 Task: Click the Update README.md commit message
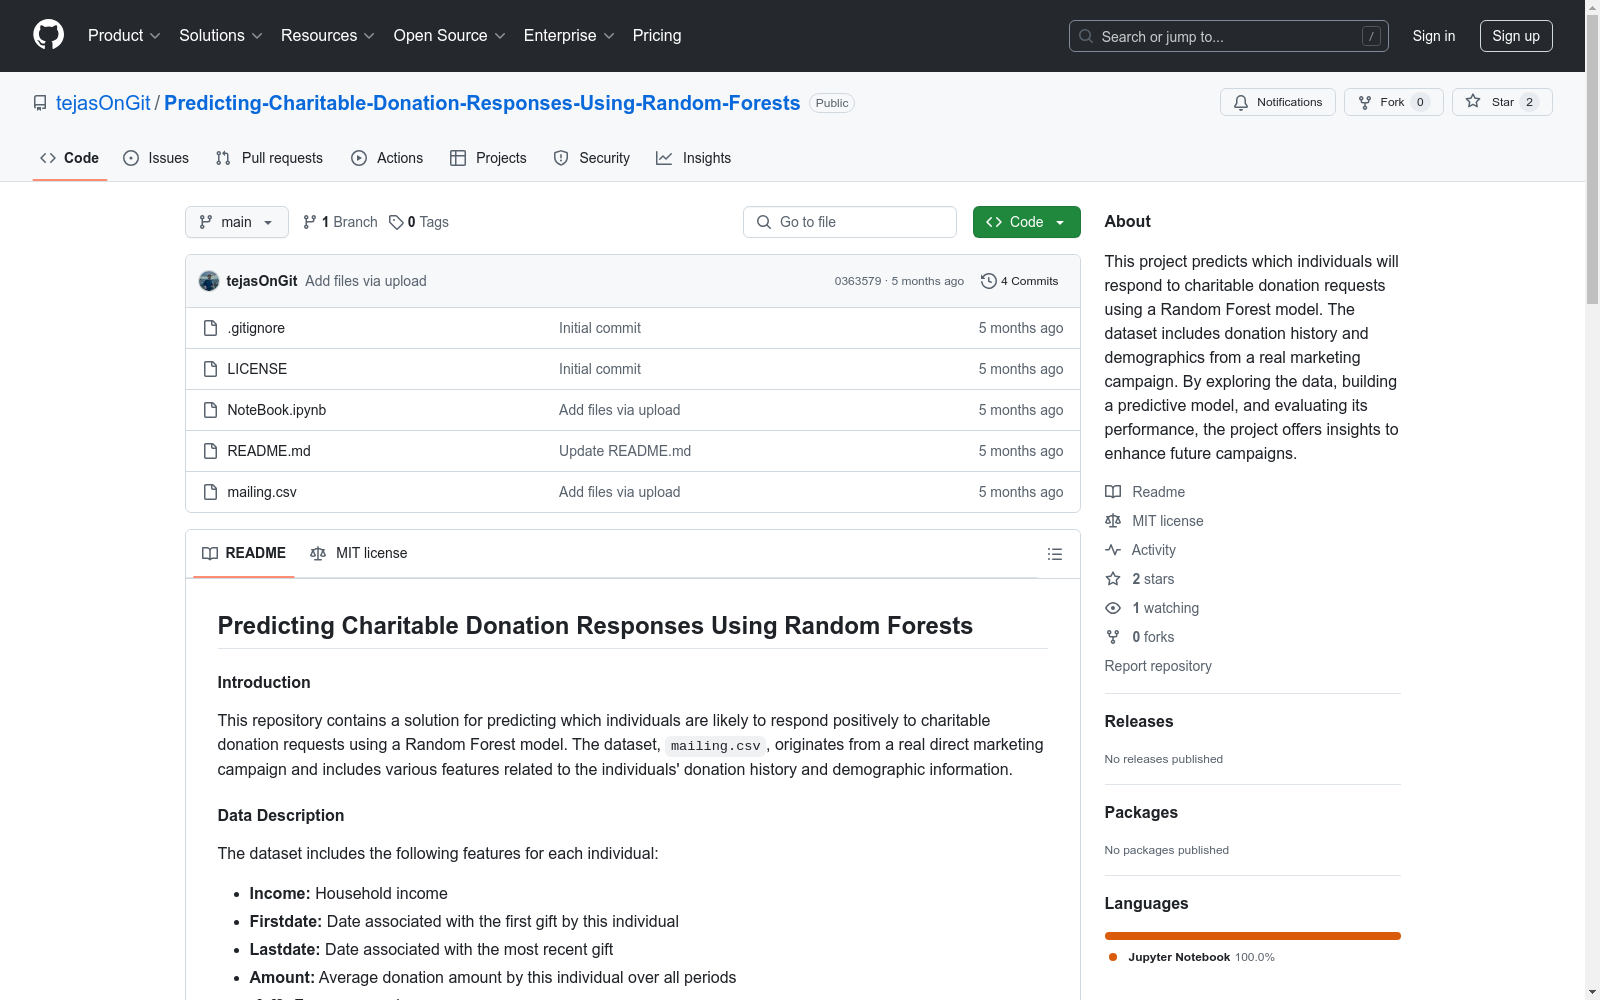tap(625, 451)
